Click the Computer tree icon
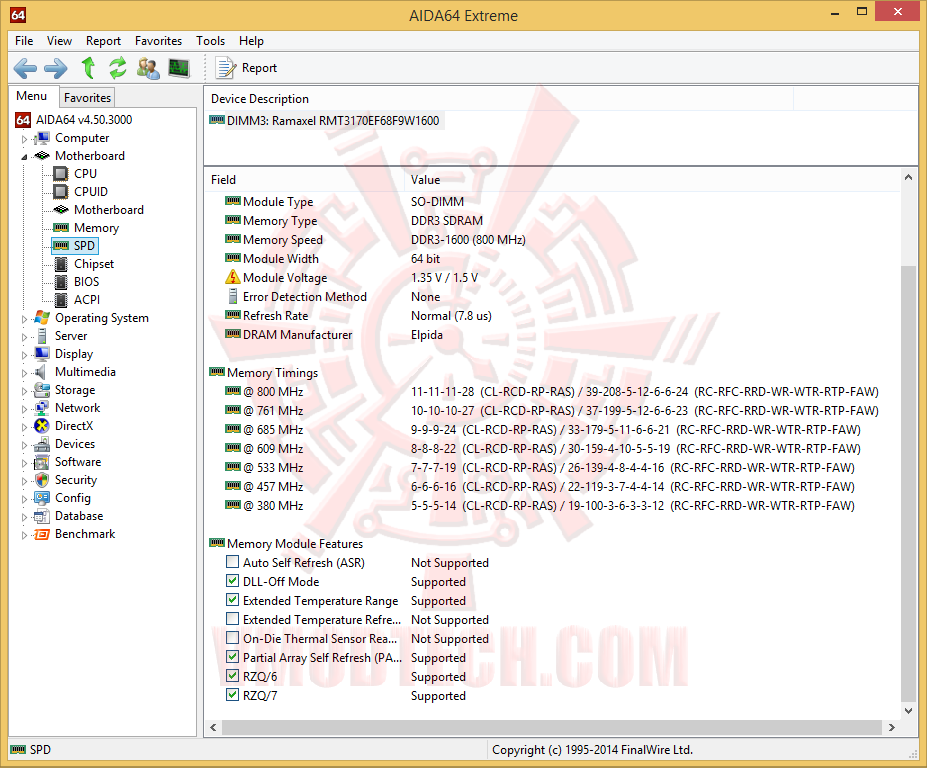Screen dimensions: 927x768 (x=41, y=138)
